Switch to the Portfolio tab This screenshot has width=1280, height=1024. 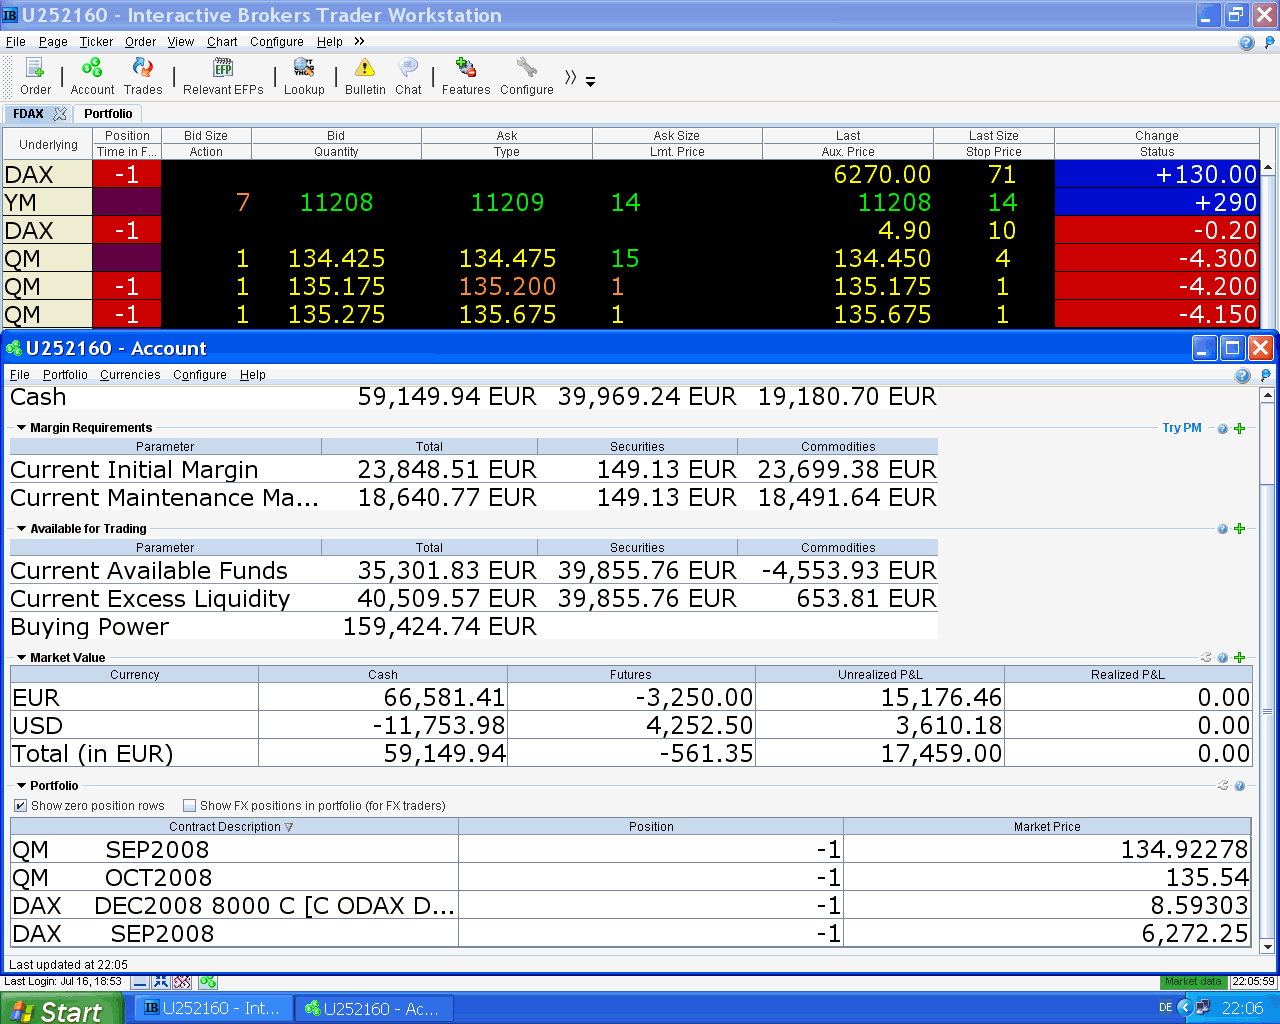tap(108, 114)
